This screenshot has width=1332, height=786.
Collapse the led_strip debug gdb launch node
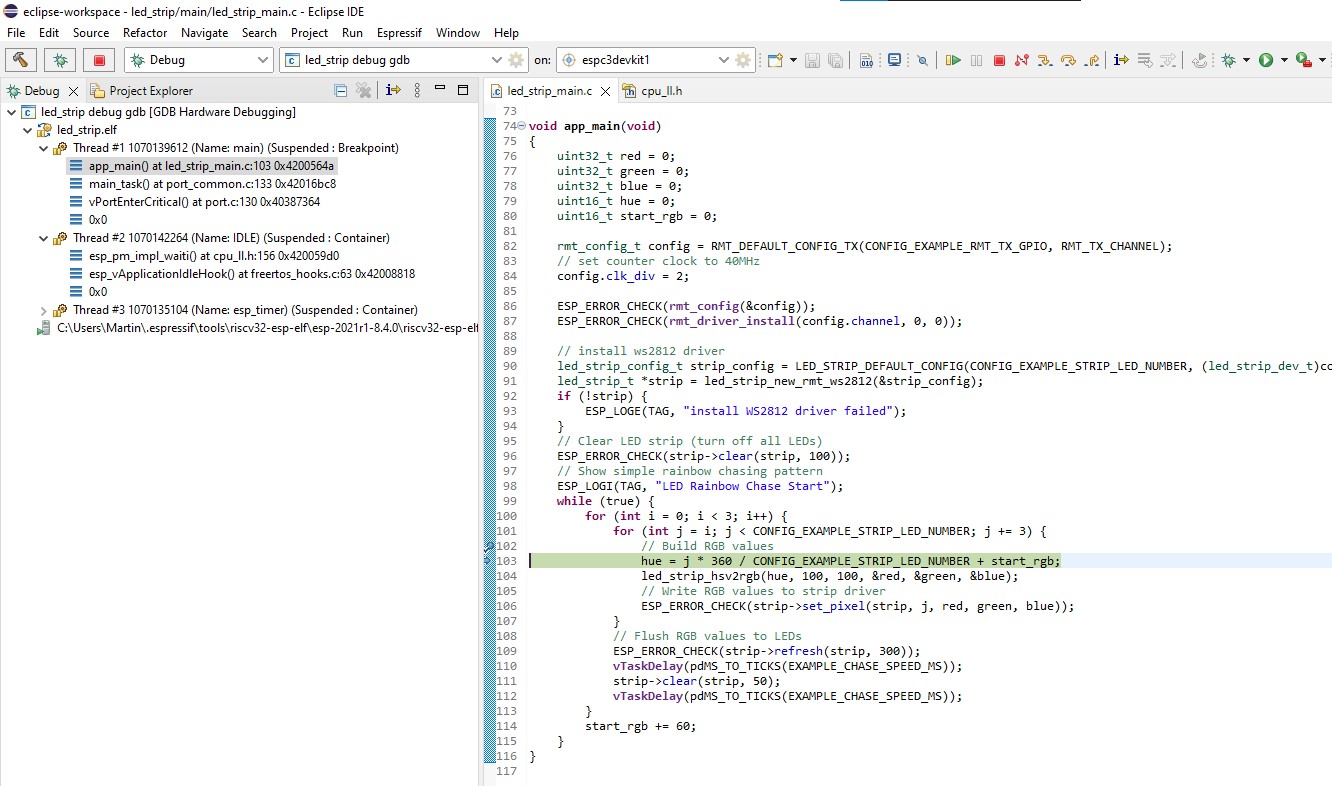point(11,112)
